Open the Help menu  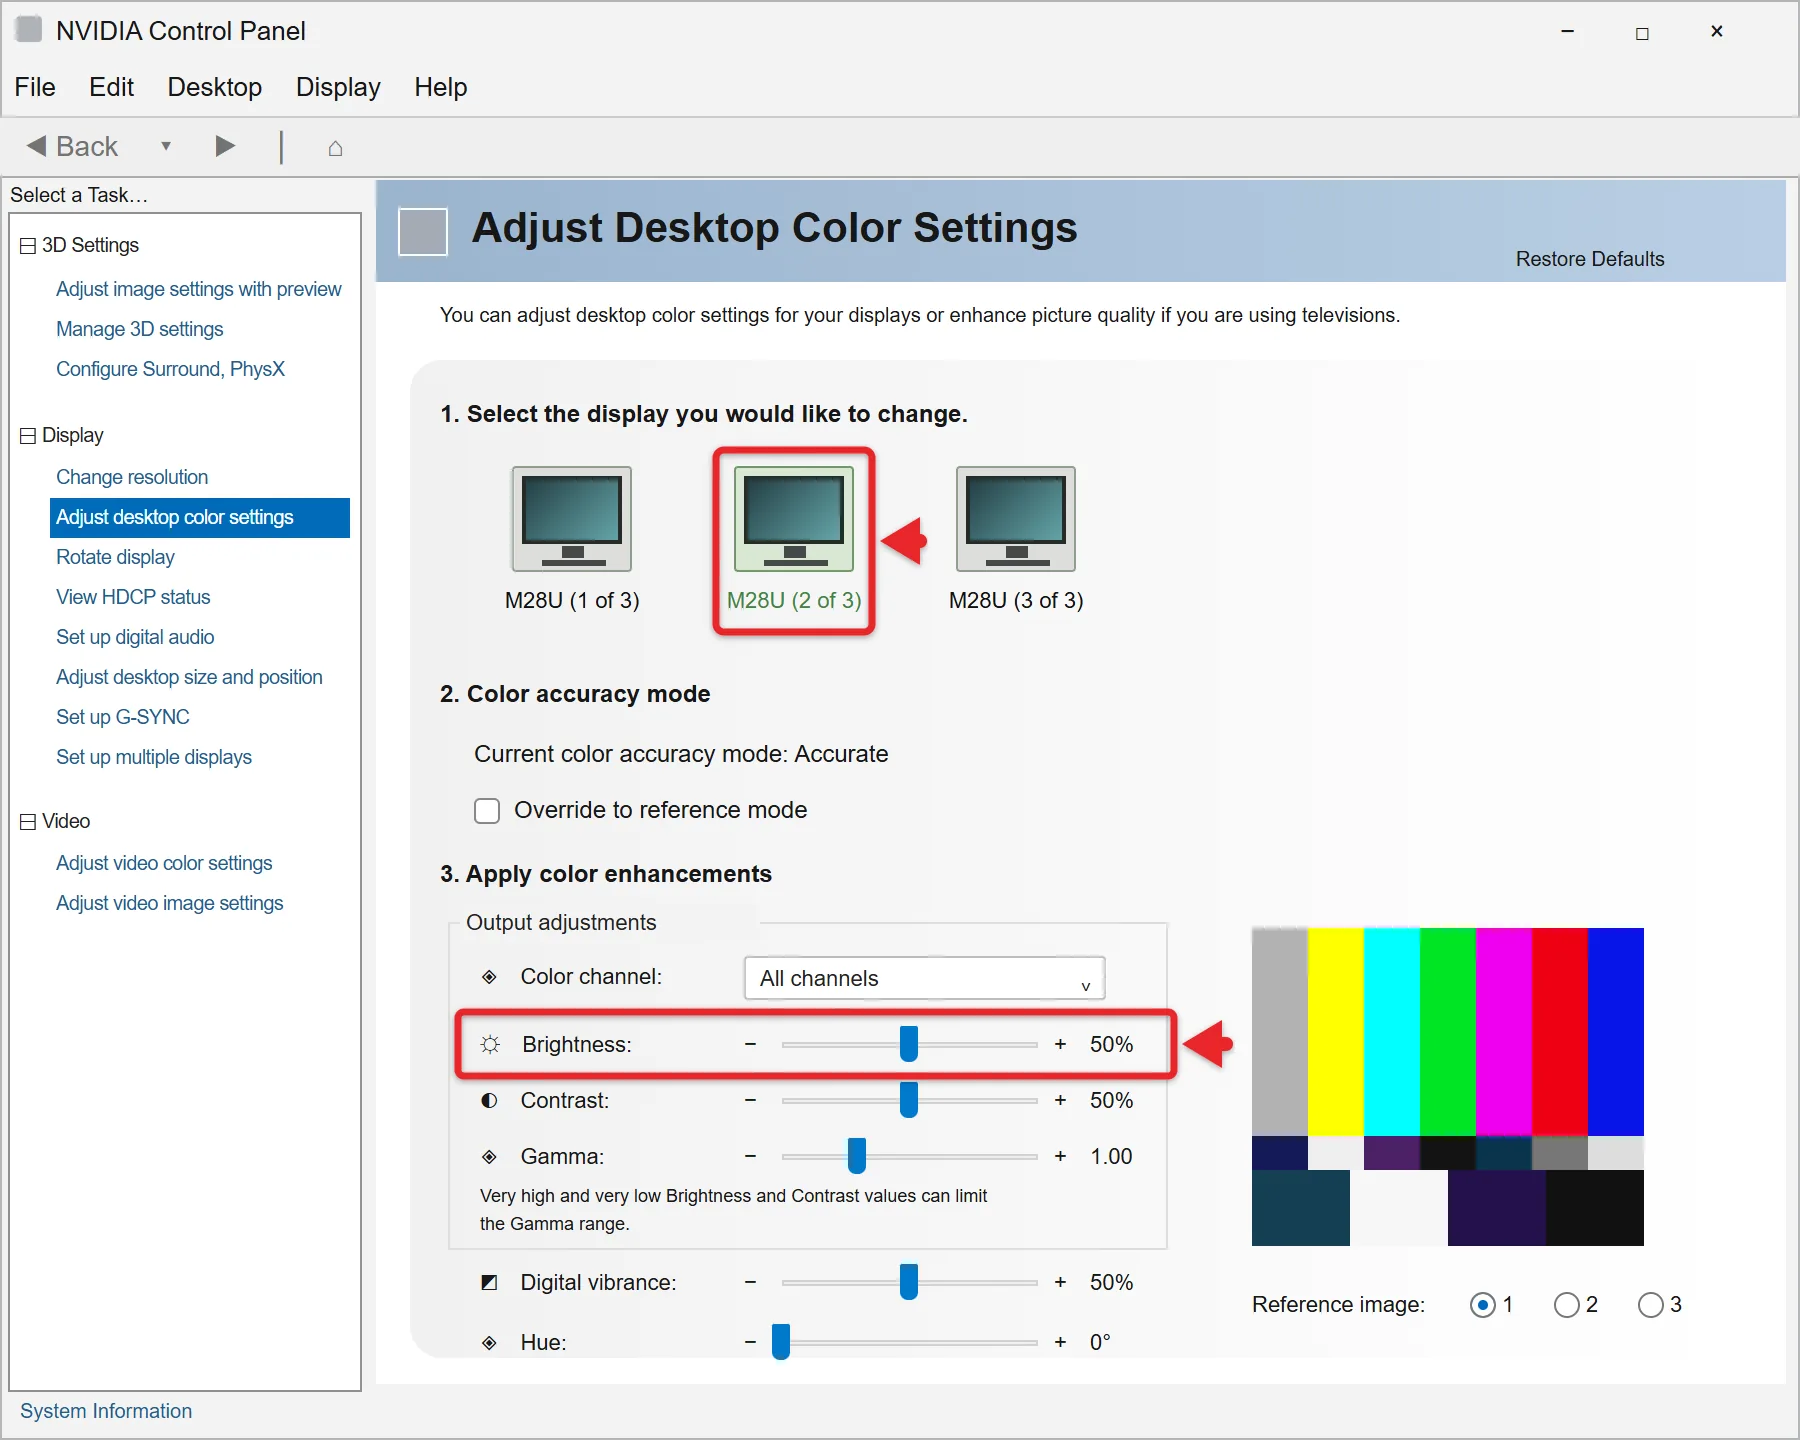tap(441, 87)
